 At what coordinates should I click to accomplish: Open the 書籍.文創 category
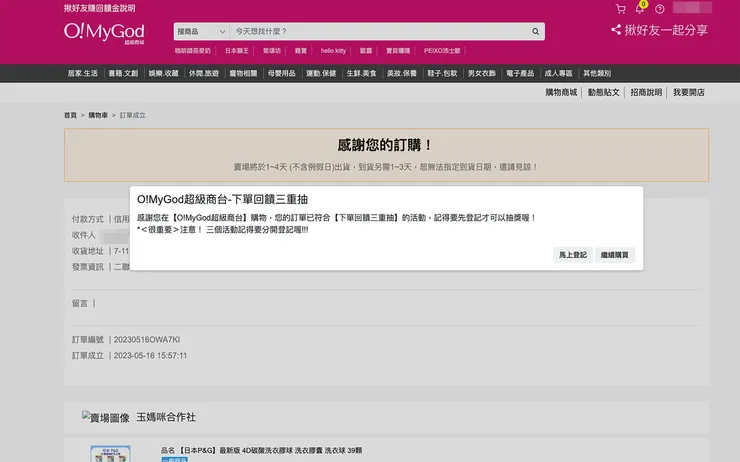[123, 73]
